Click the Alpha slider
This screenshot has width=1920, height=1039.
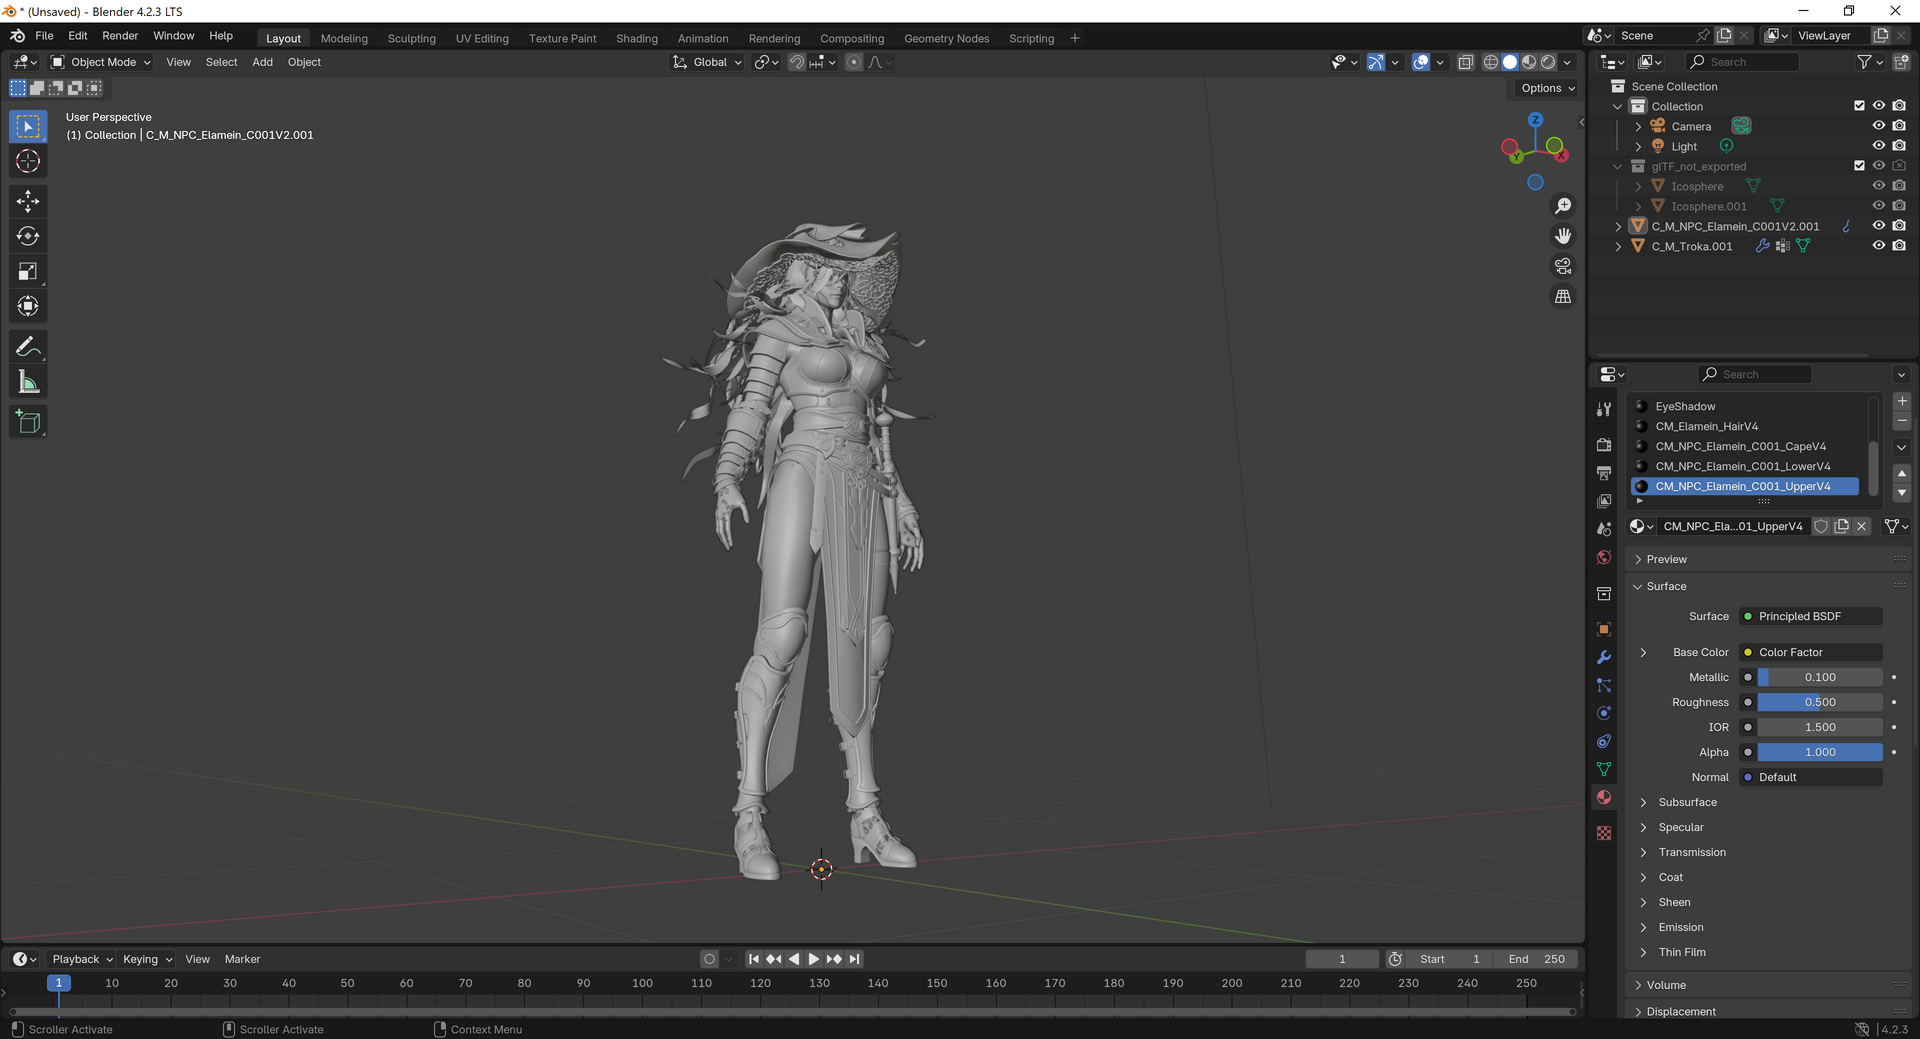(1820, 752)
